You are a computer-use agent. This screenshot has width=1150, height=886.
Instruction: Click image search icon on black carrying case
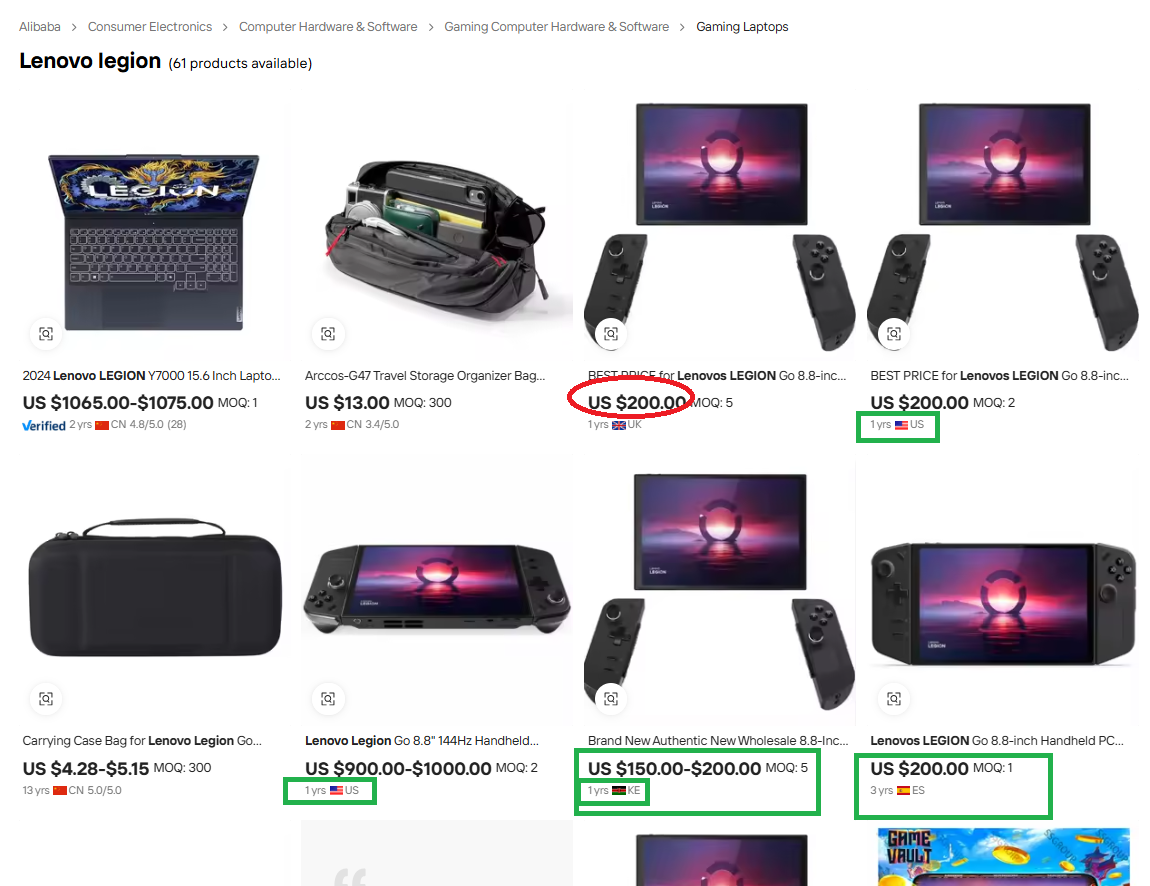coord(45,698)
